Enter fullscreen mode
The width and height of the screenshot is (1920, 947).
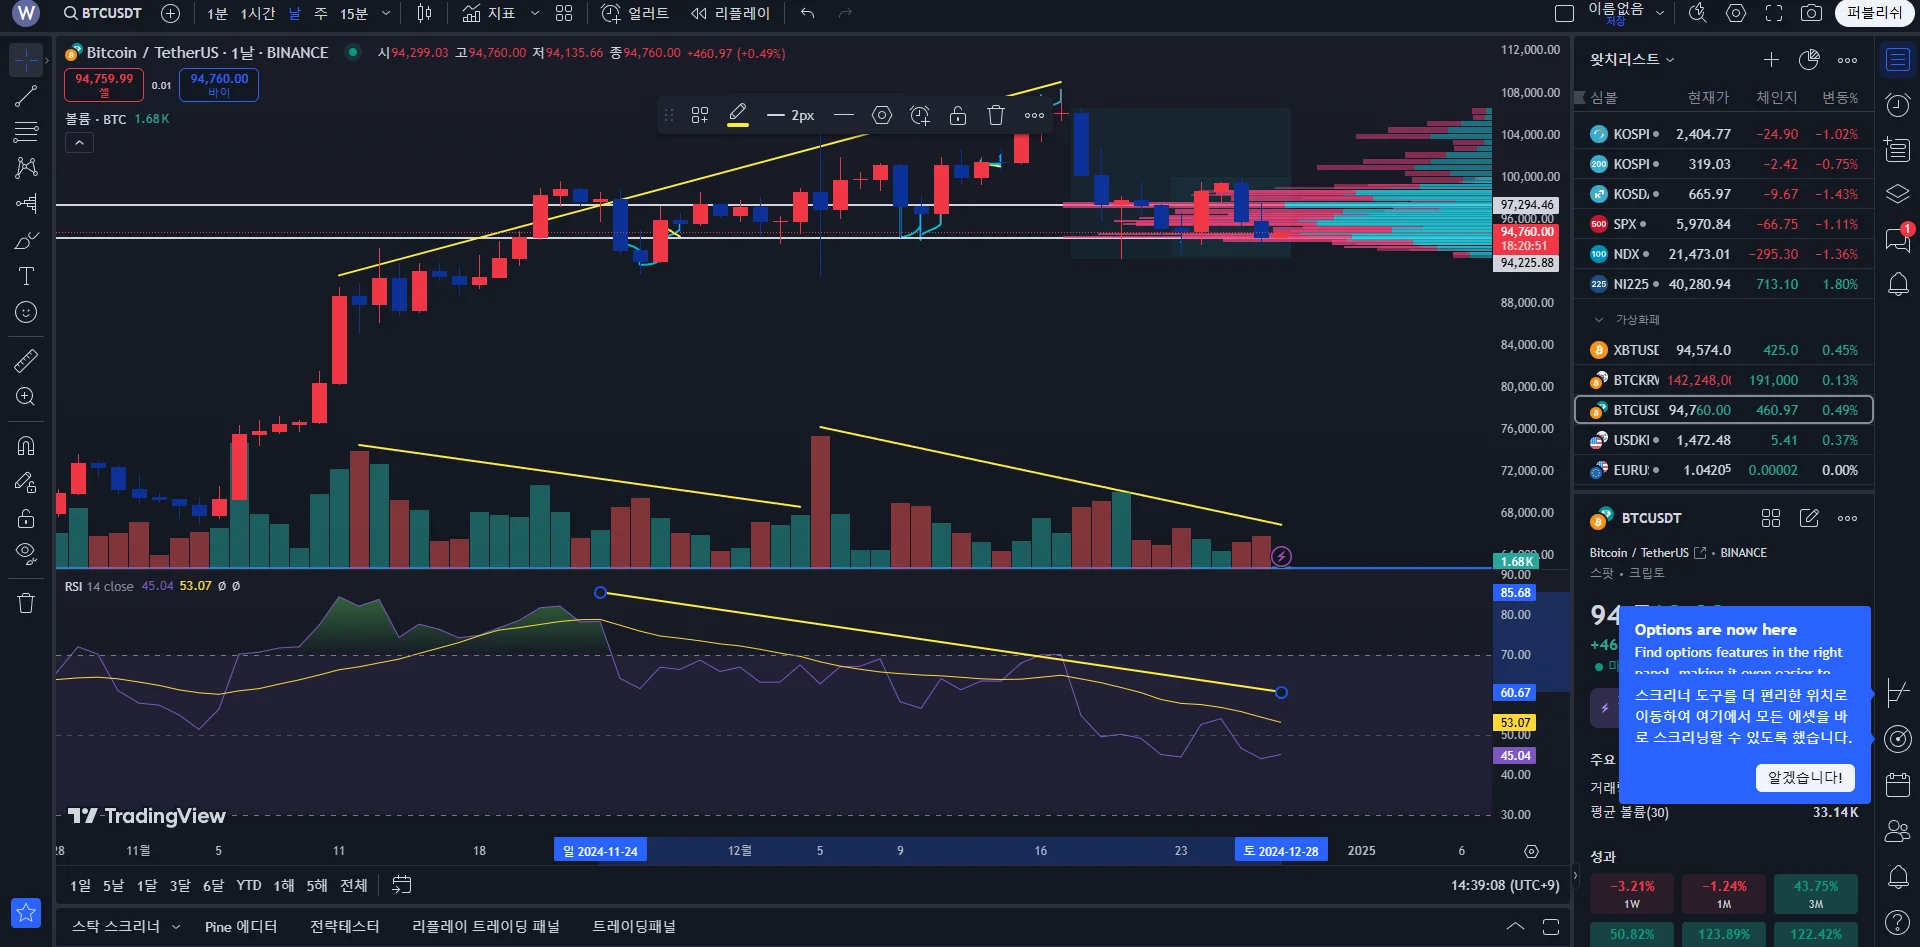coord(1774,14)
